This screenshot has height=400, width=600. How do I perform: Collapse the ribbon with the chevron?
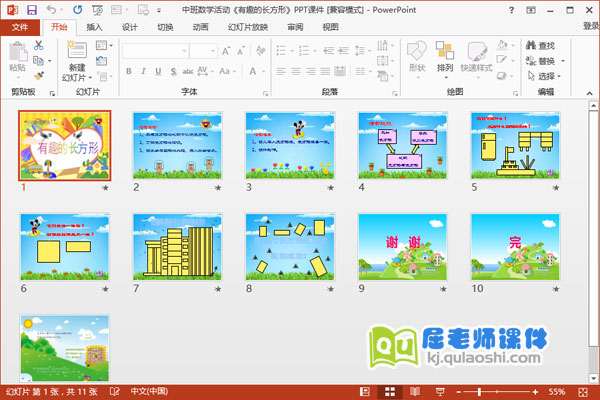click(589, 93)
